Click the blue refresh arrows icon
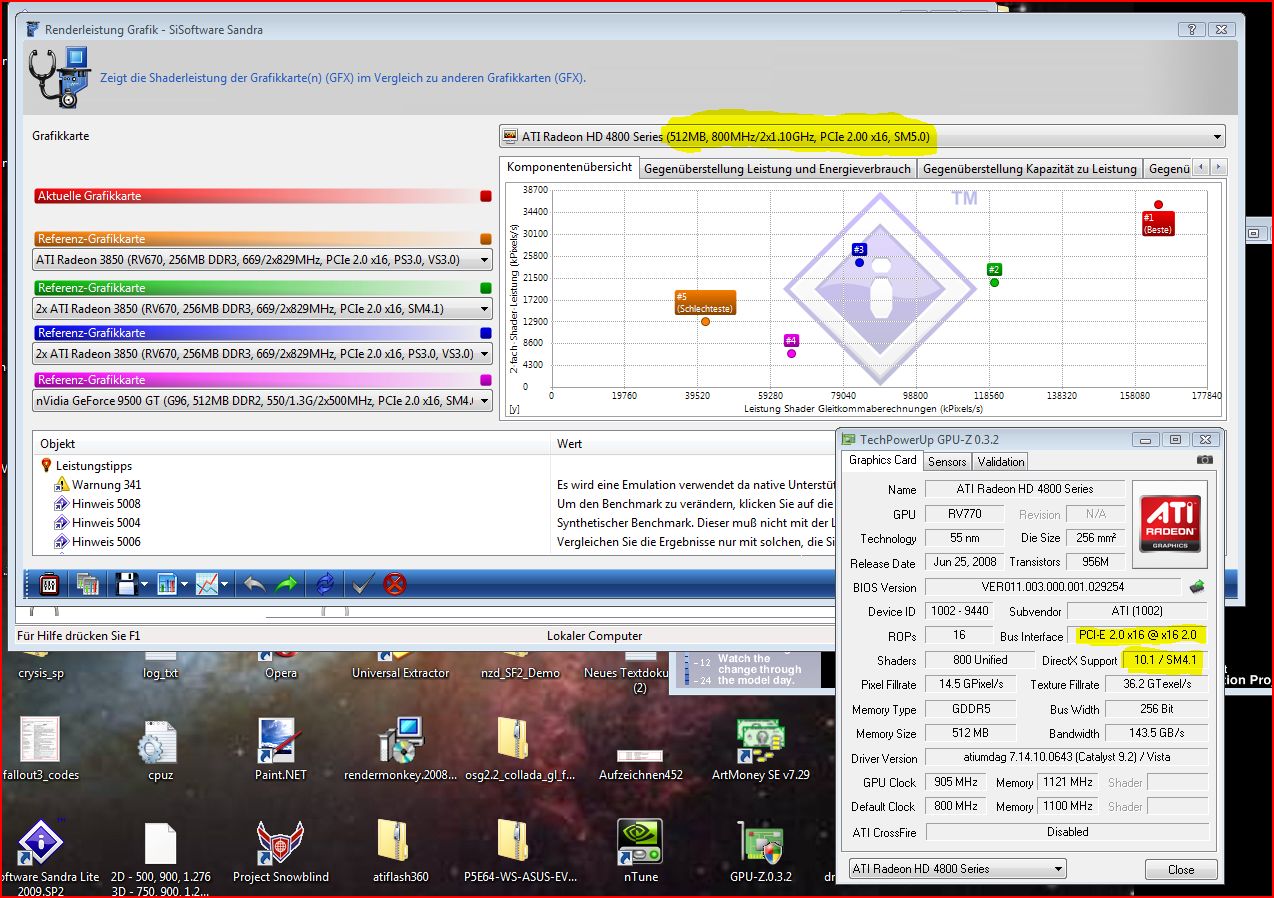 pyautogui.click(x=326, y=584)
